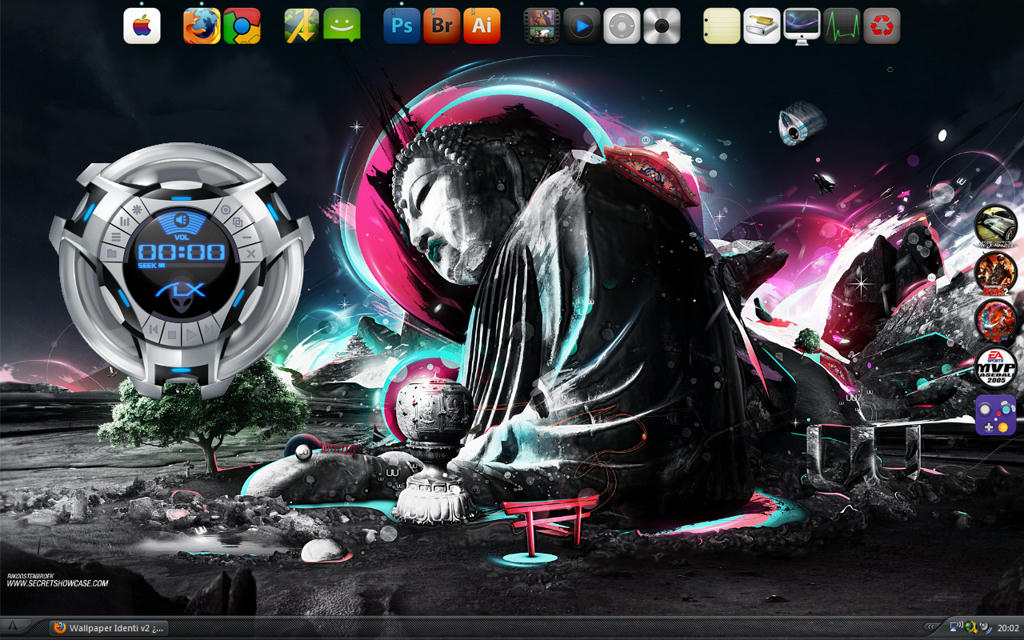The image size is (1024, 640).
Task: Toggle the speaker mute icon on player
Action: pos(182,219)
